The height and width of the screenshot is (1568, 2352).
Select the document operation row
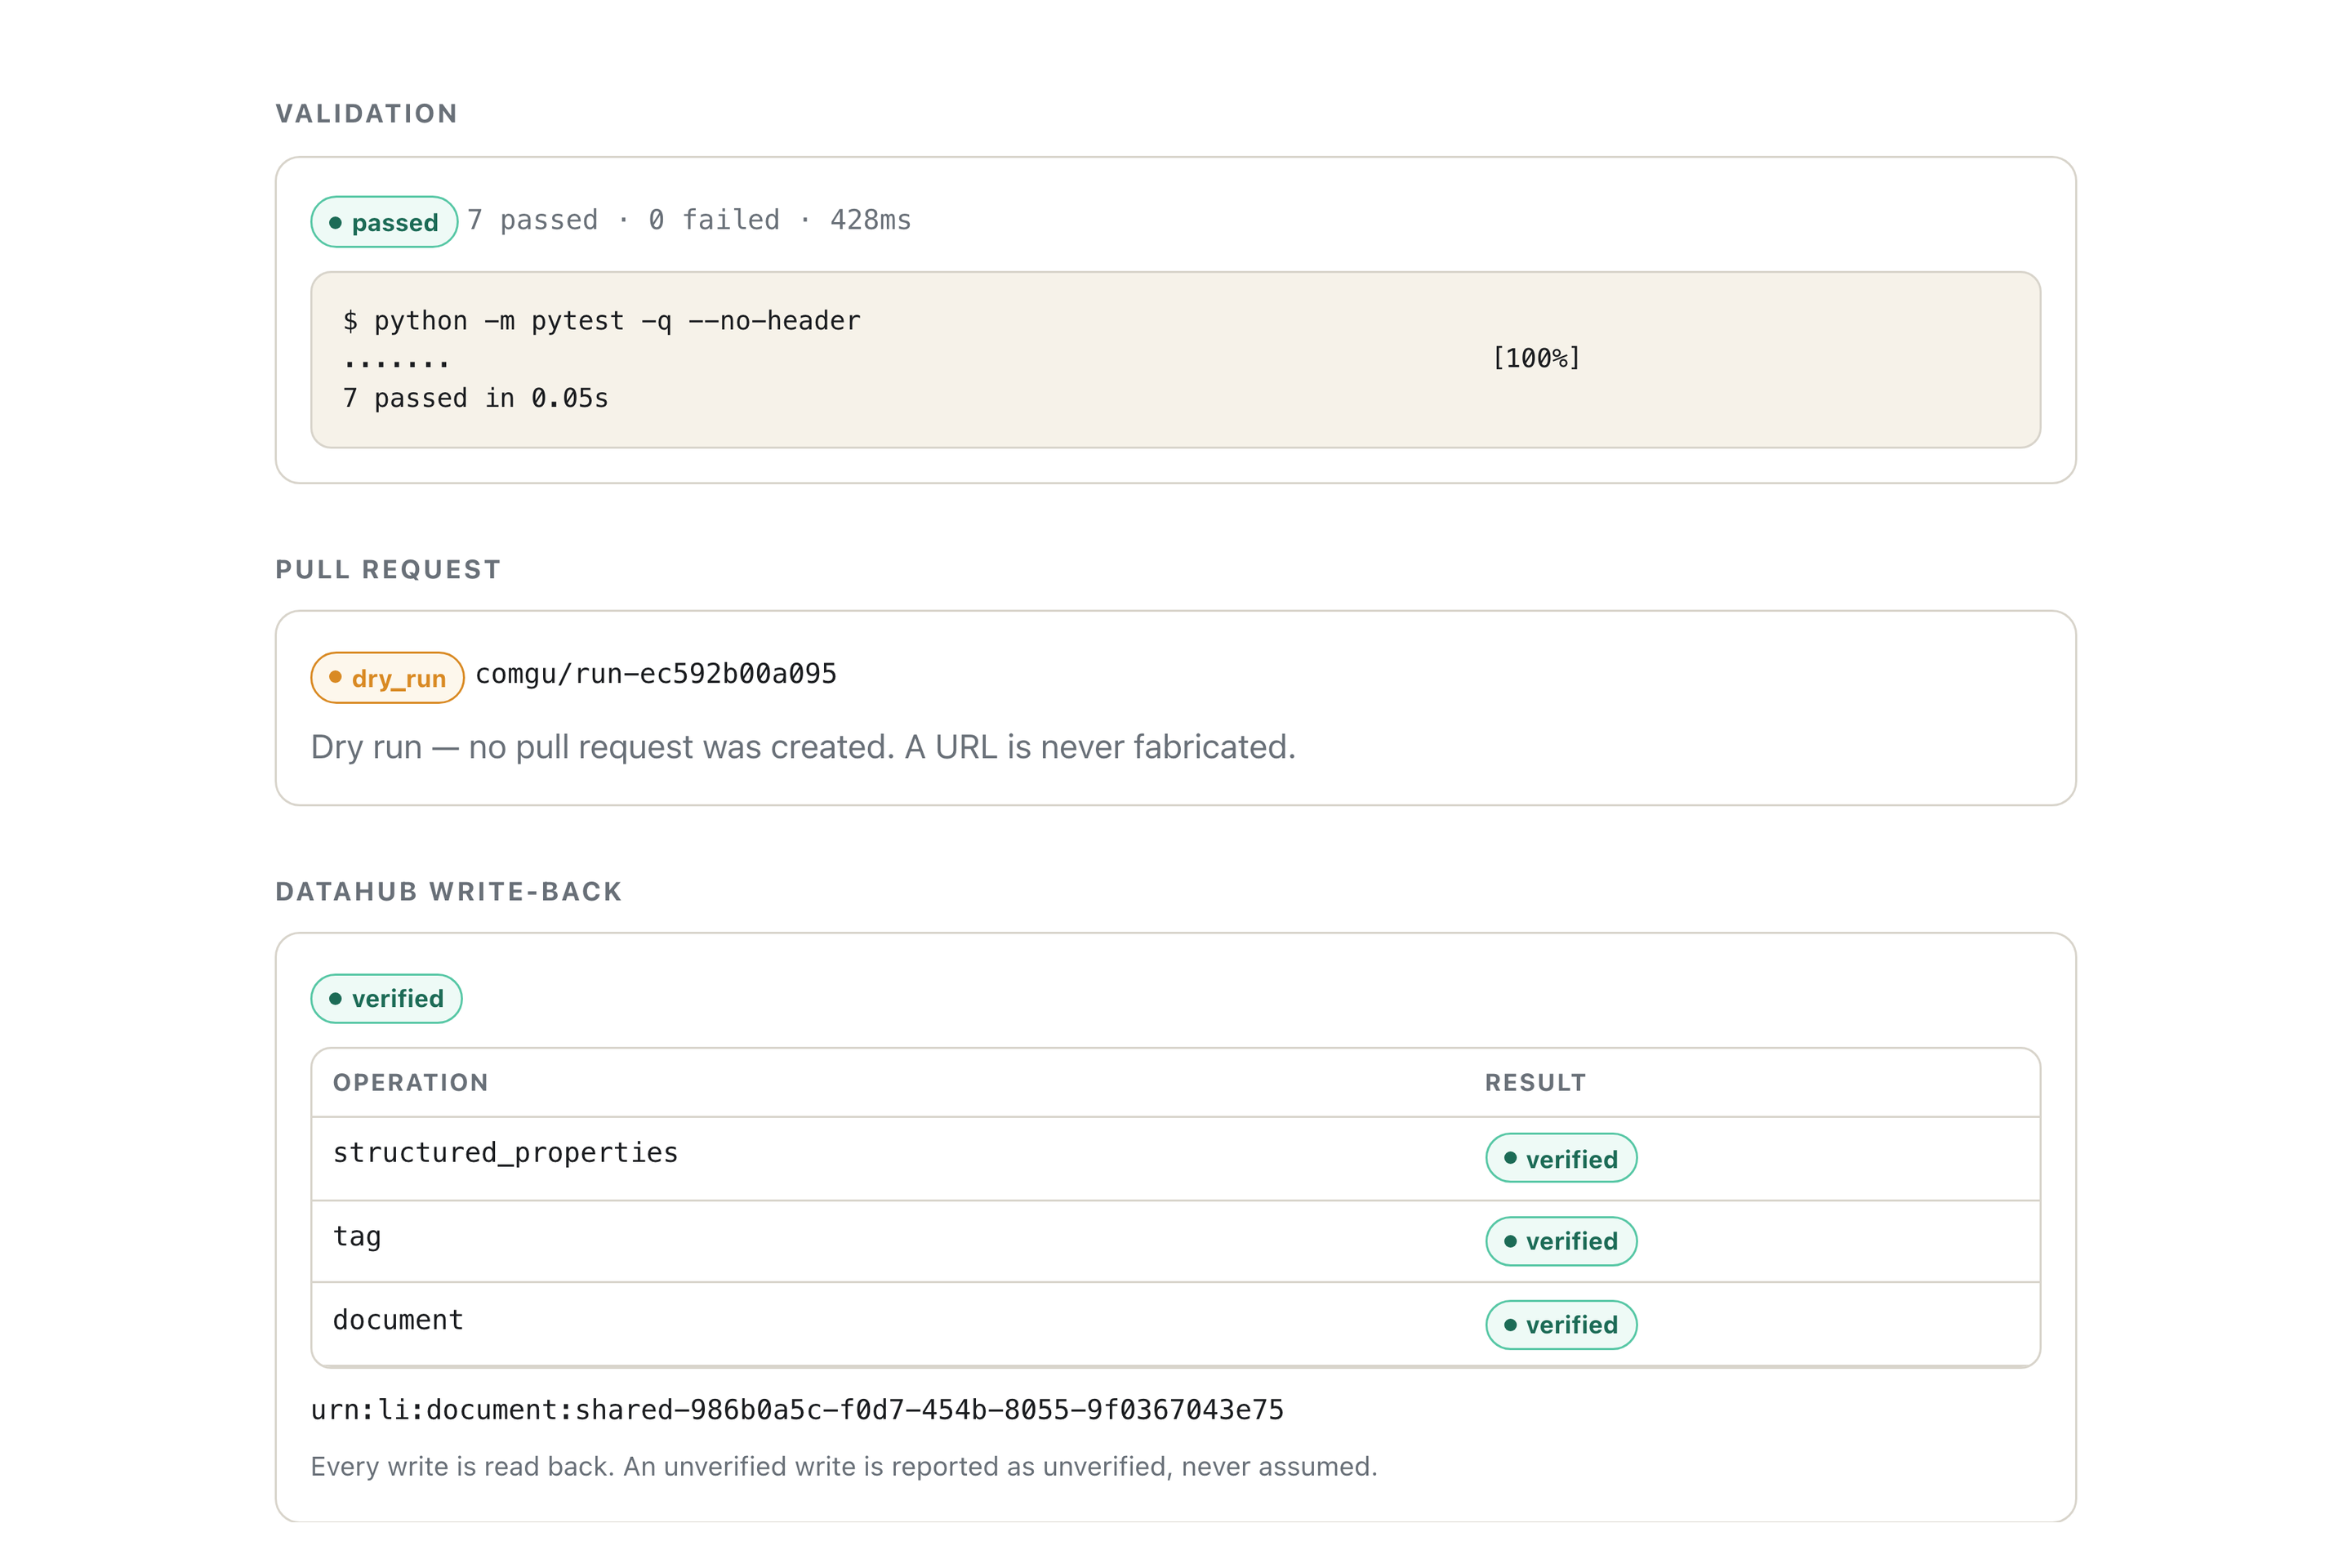1176,1324
